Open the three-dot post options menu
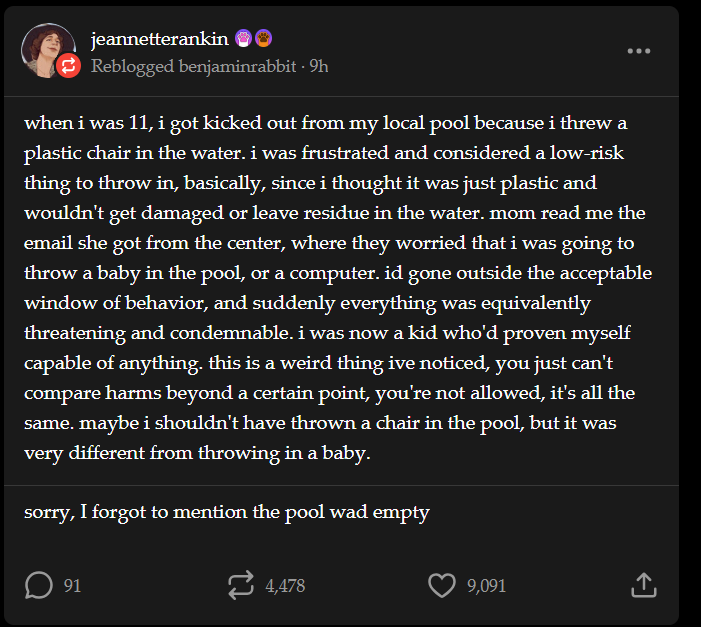The image size is (701, 627). tap(638, 51)
